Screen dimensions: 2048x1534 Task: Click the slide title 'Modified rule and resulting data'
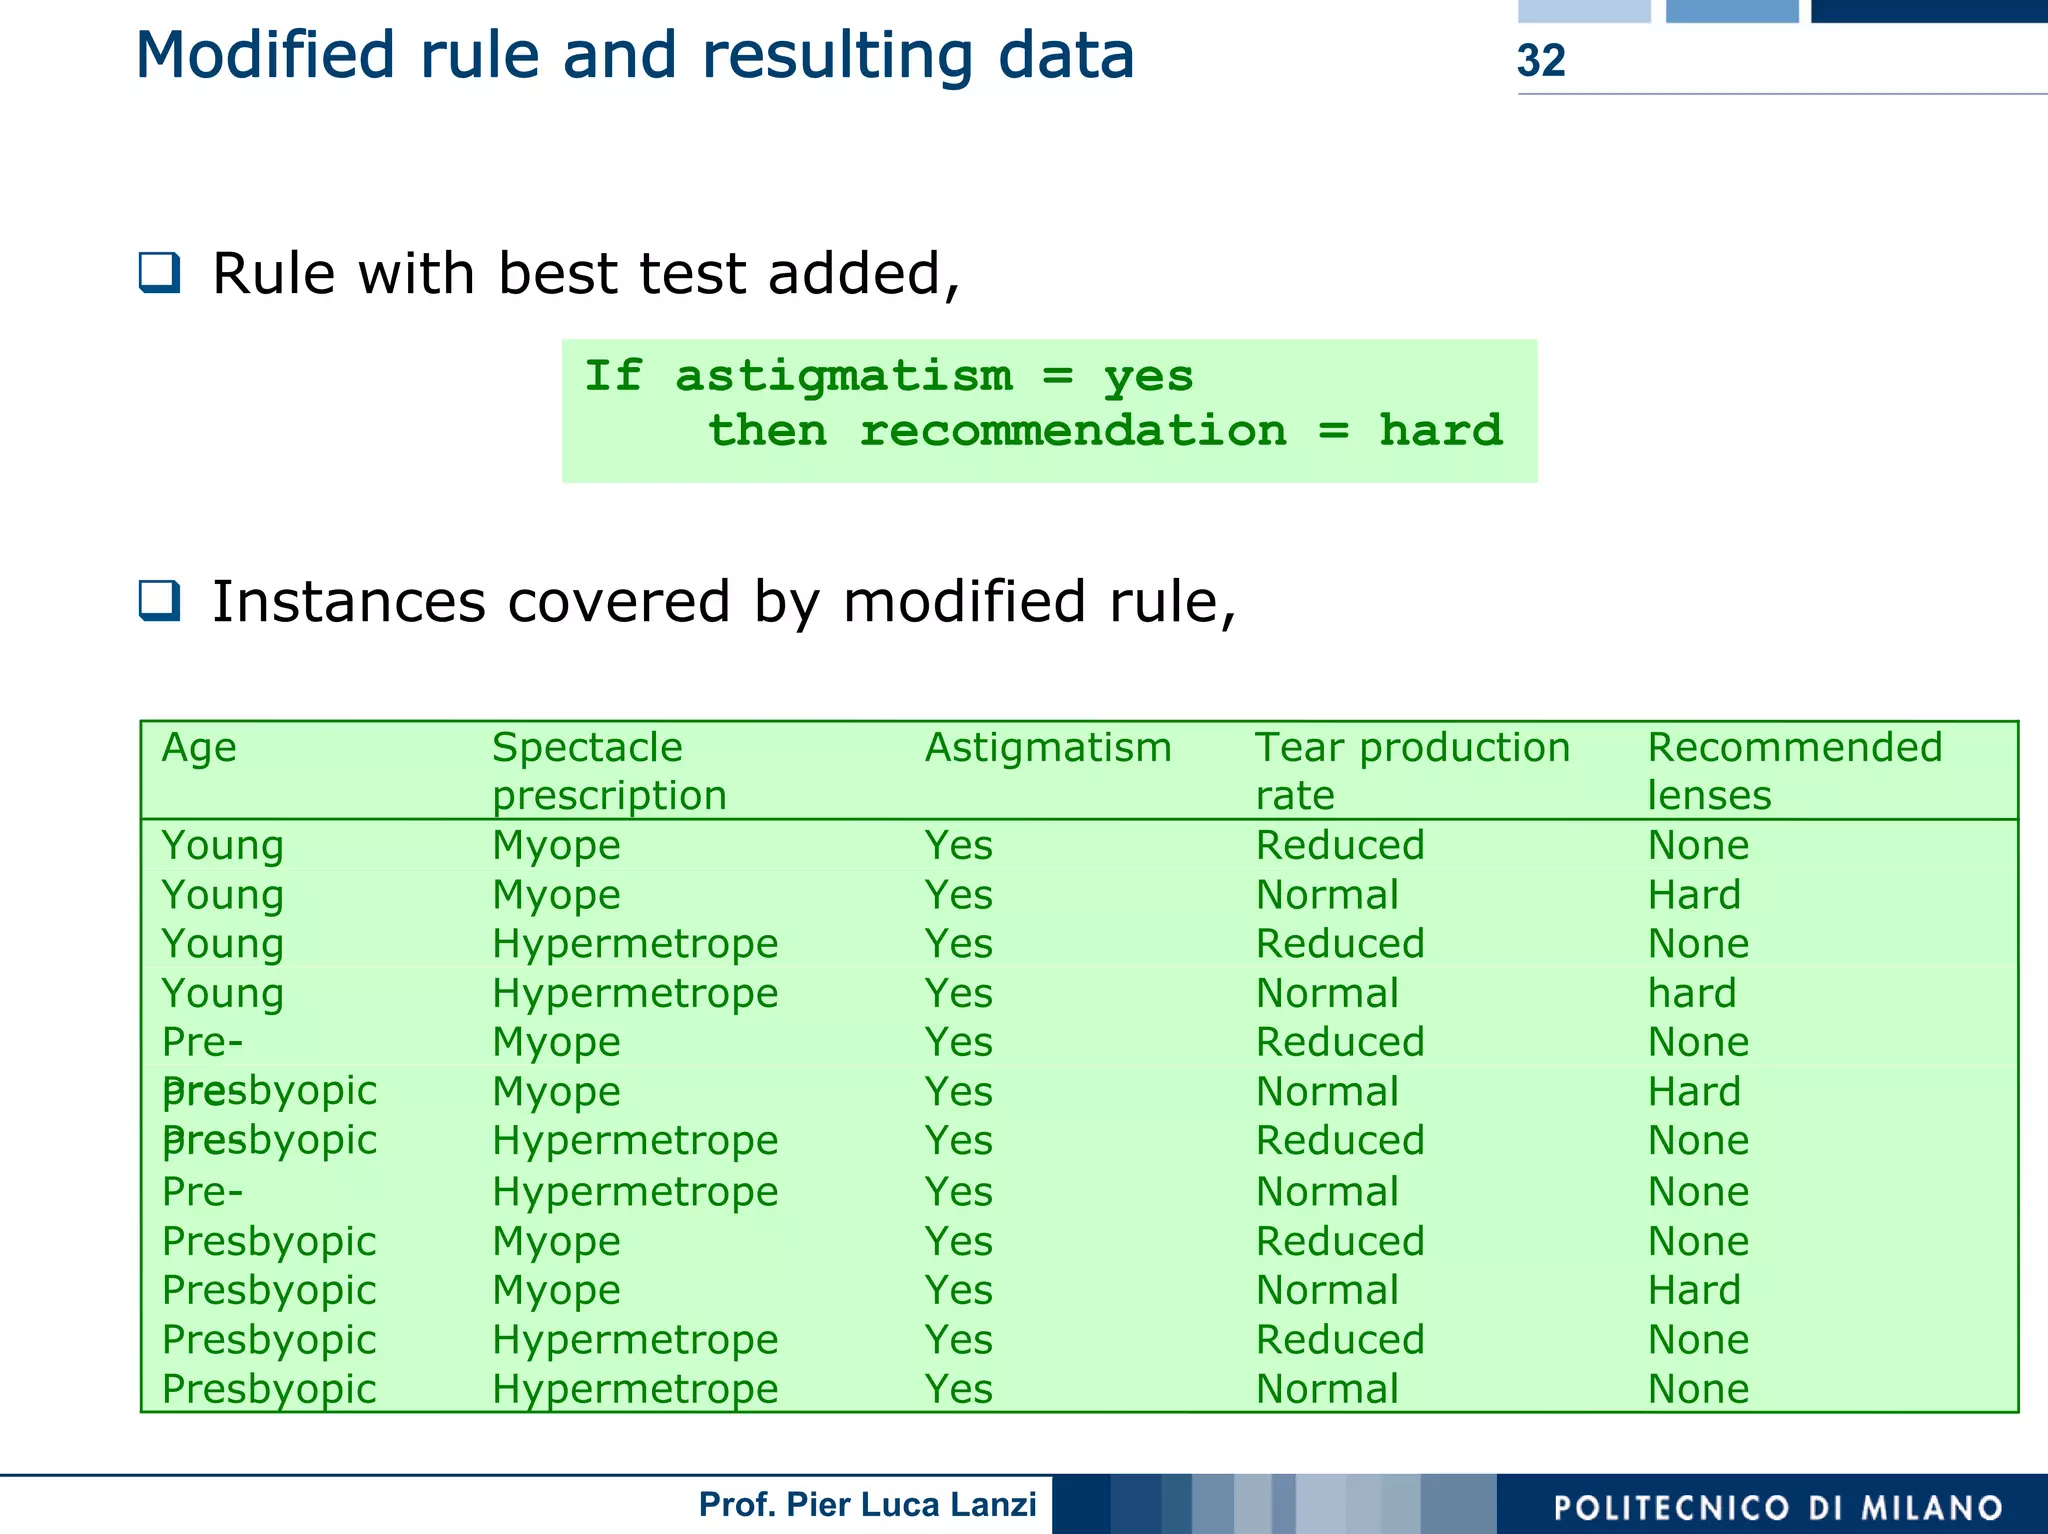635,56
